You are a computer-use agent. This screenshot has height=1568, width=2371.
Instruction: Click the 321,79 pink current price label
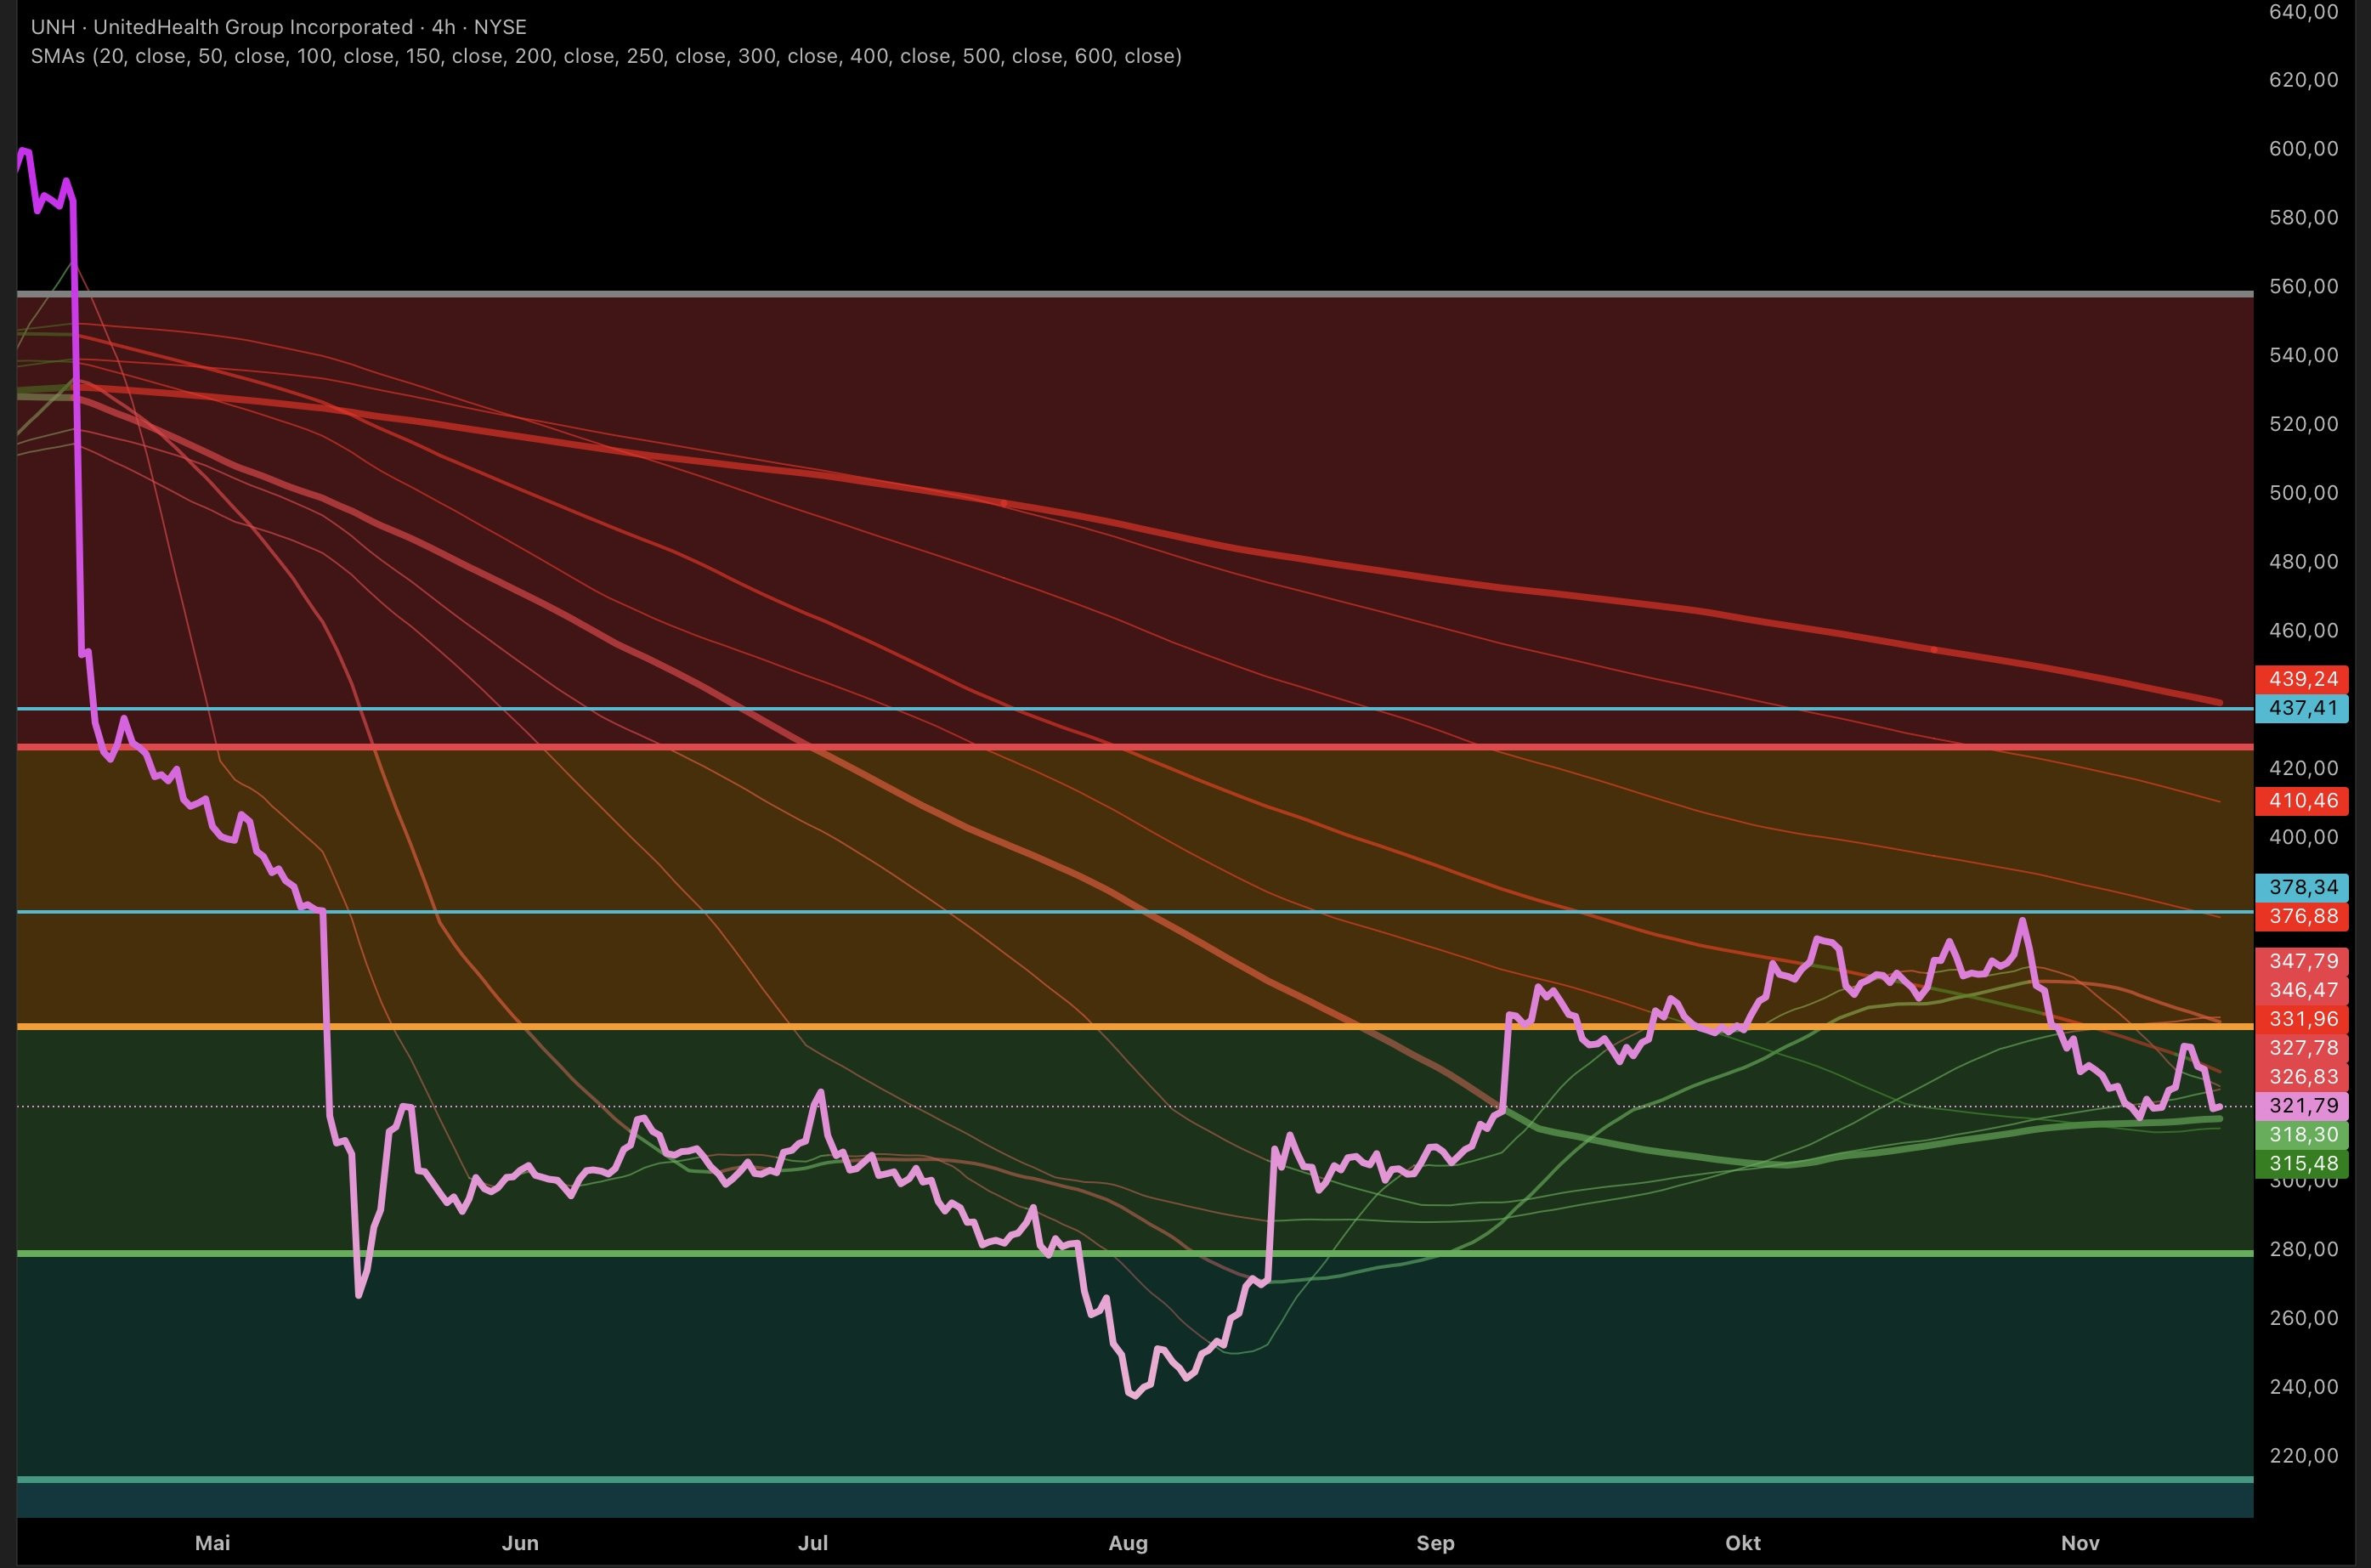(2303, 1106)
